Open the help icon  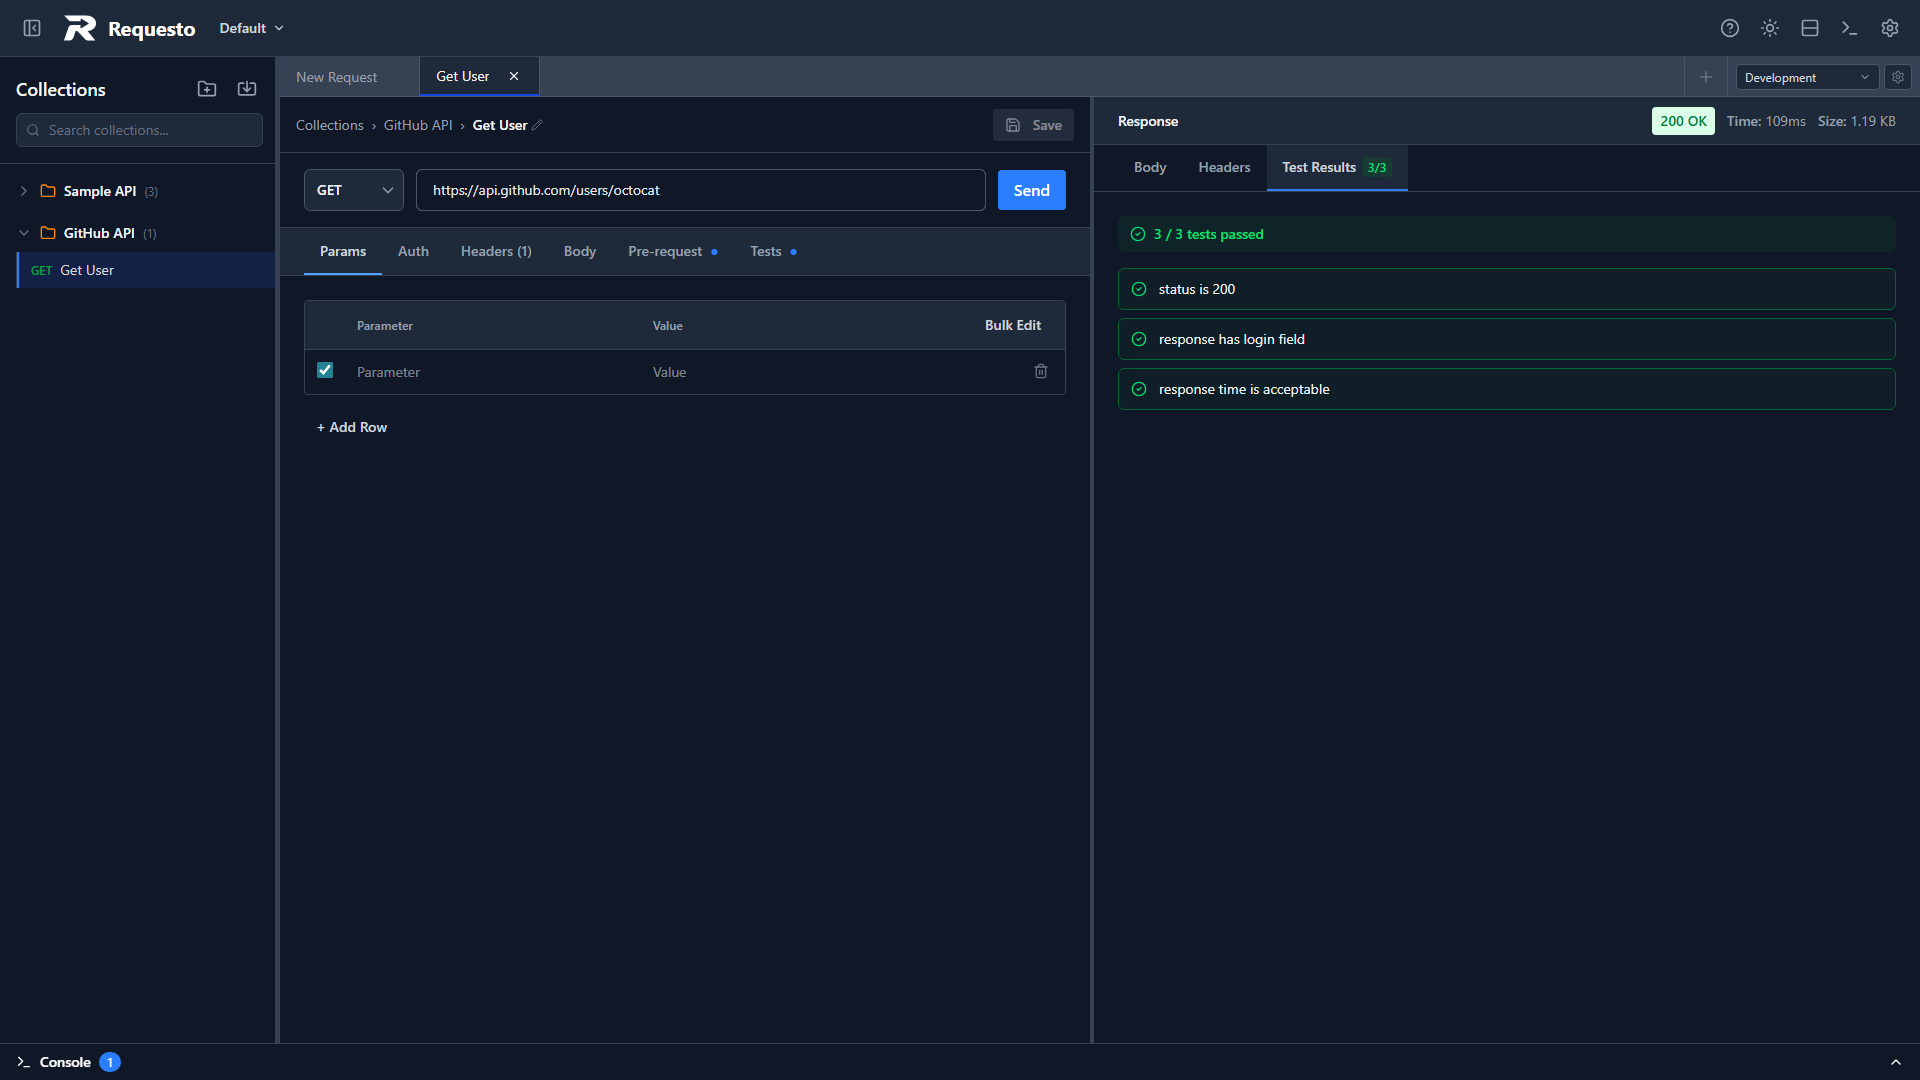coord(1730,28)
